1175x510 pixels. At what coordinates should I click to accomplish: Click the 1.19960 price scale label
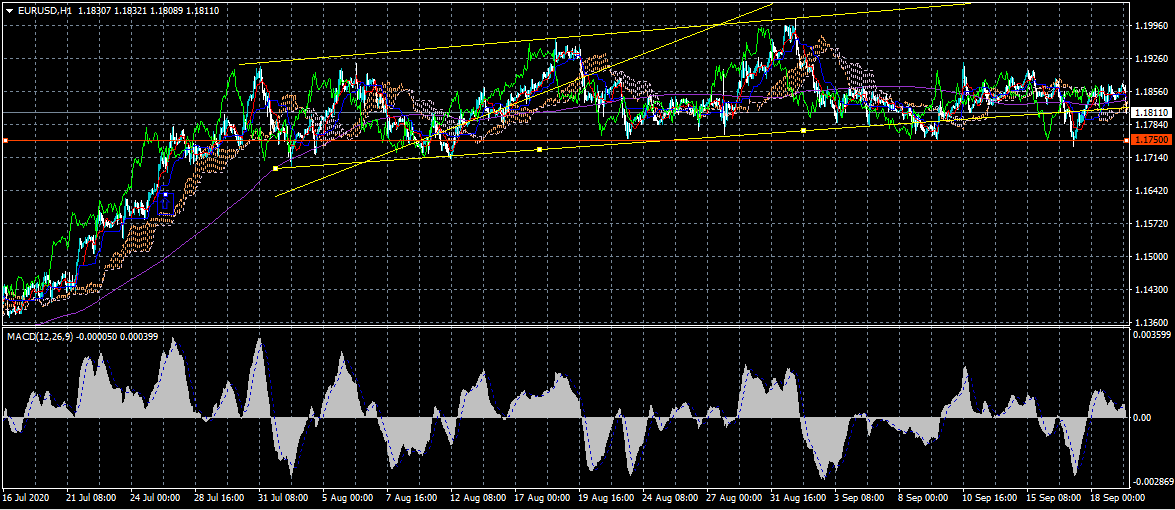coord(1152,27)
